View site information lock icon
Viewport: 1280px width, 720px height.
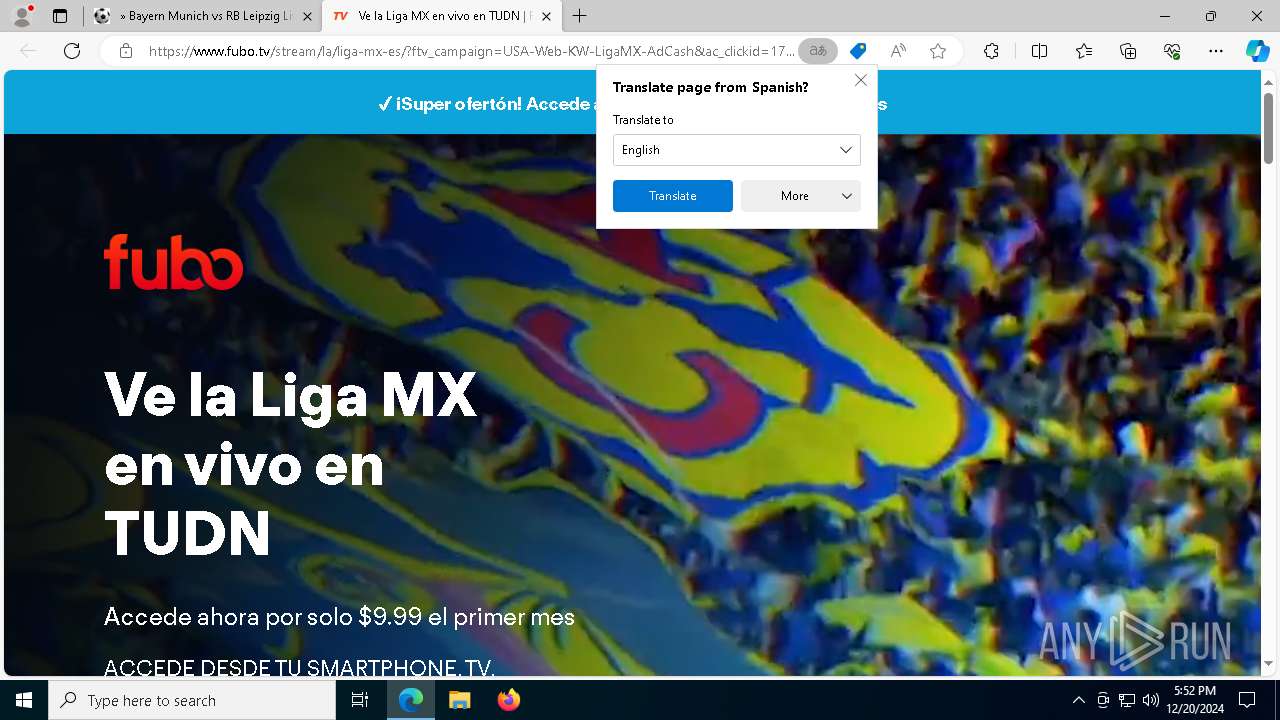tap(125, 51)
